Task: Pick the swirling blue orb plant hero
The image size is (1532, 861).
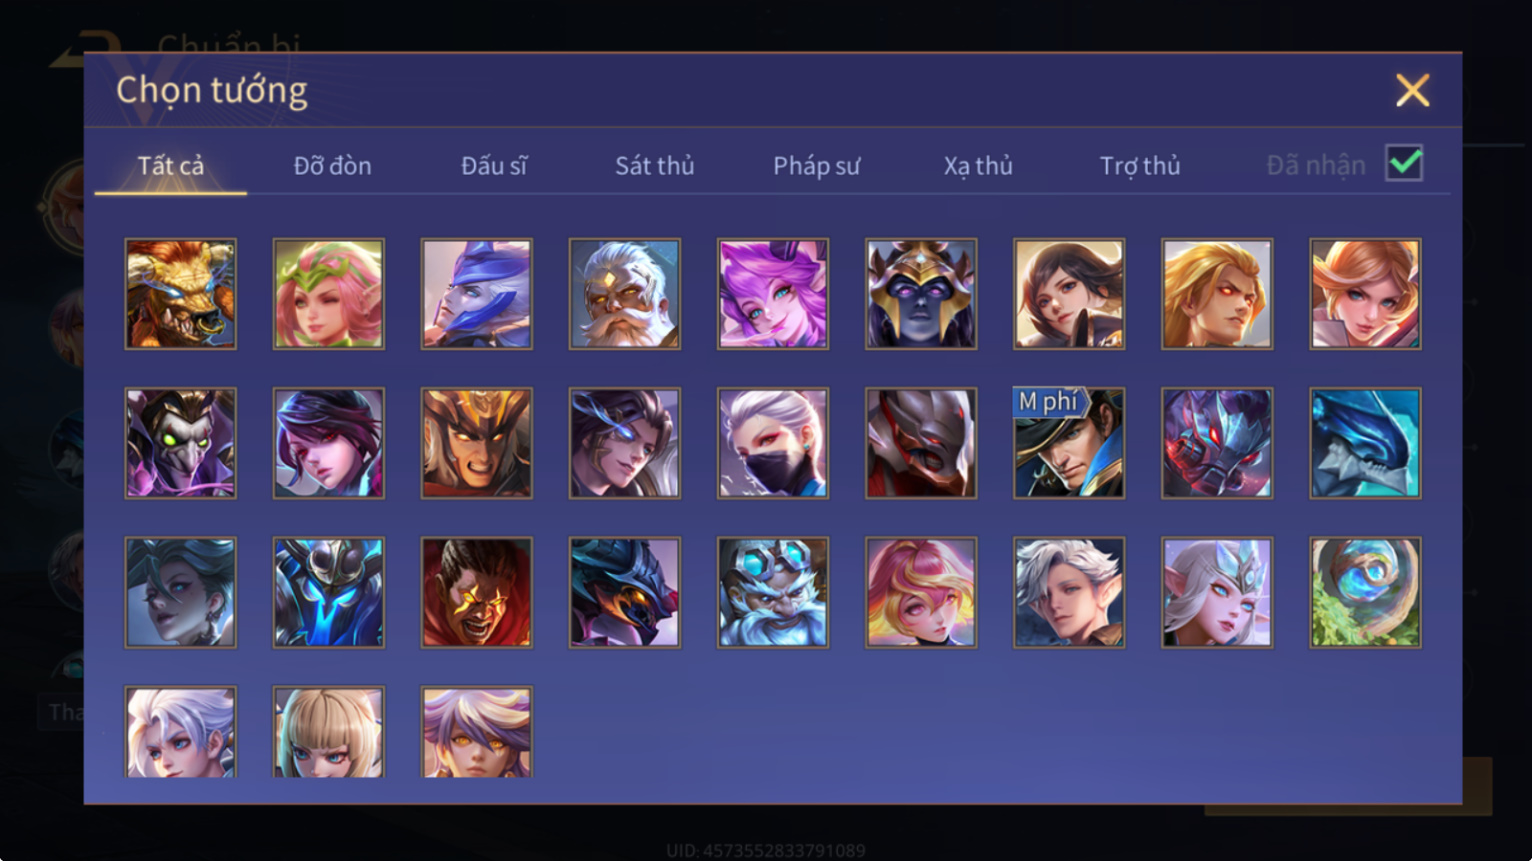Action: pos(1365,592)
